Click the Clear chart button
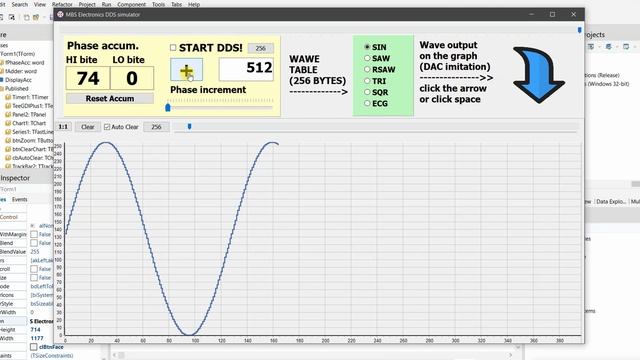This screenshot has height=360, width=640. 88,127
